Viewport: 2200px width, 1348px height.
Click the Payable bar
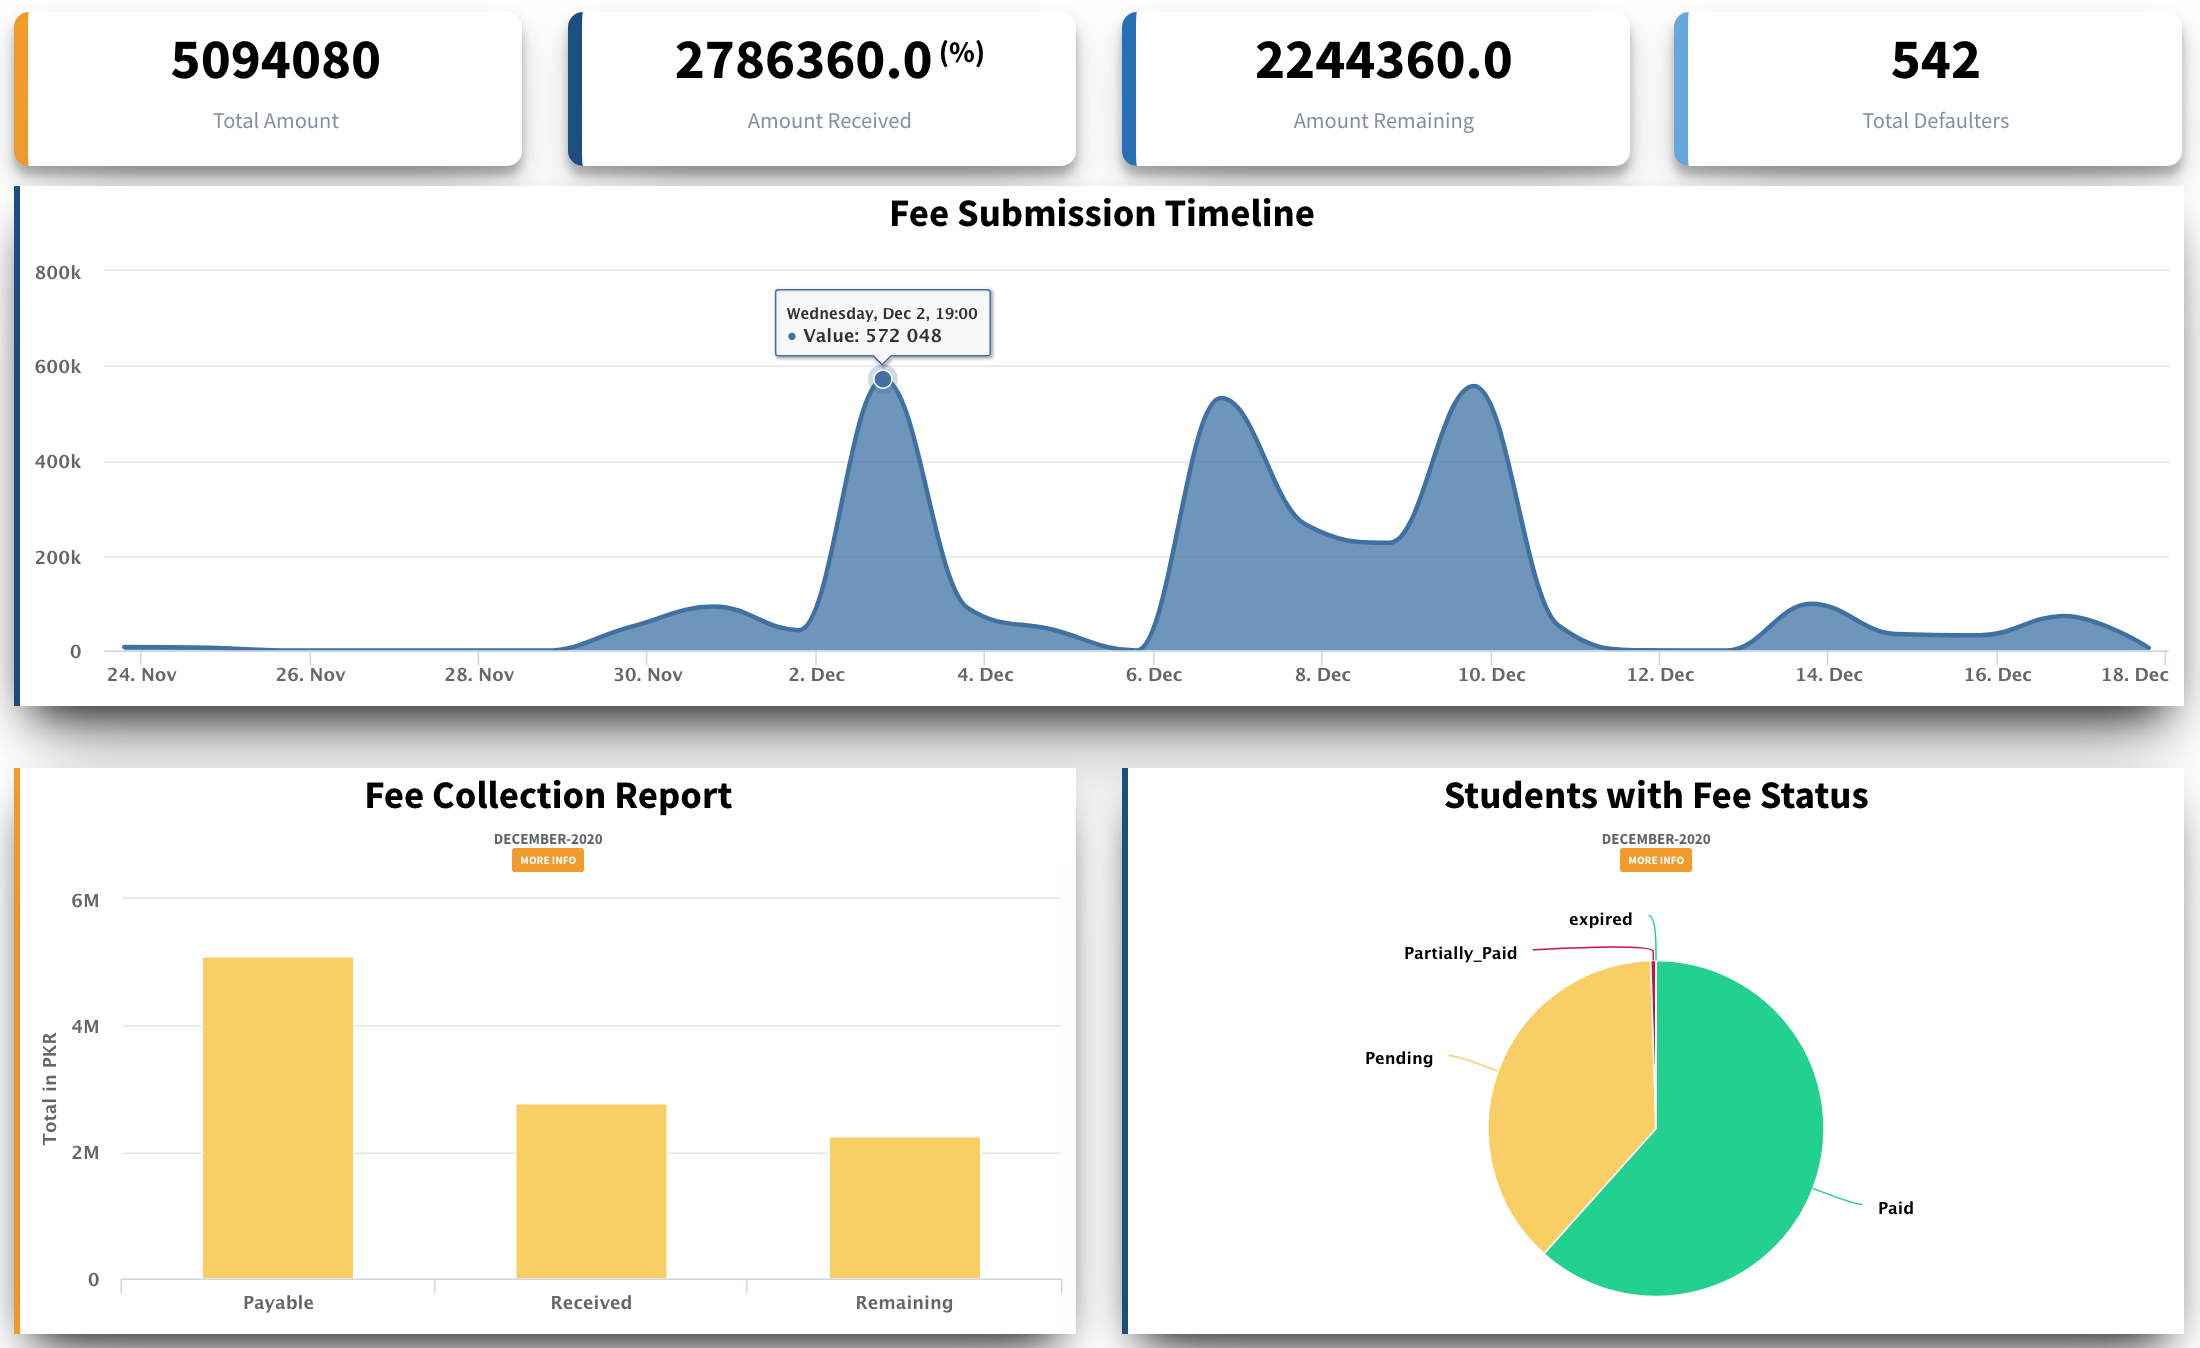[x=278, y=1117]
